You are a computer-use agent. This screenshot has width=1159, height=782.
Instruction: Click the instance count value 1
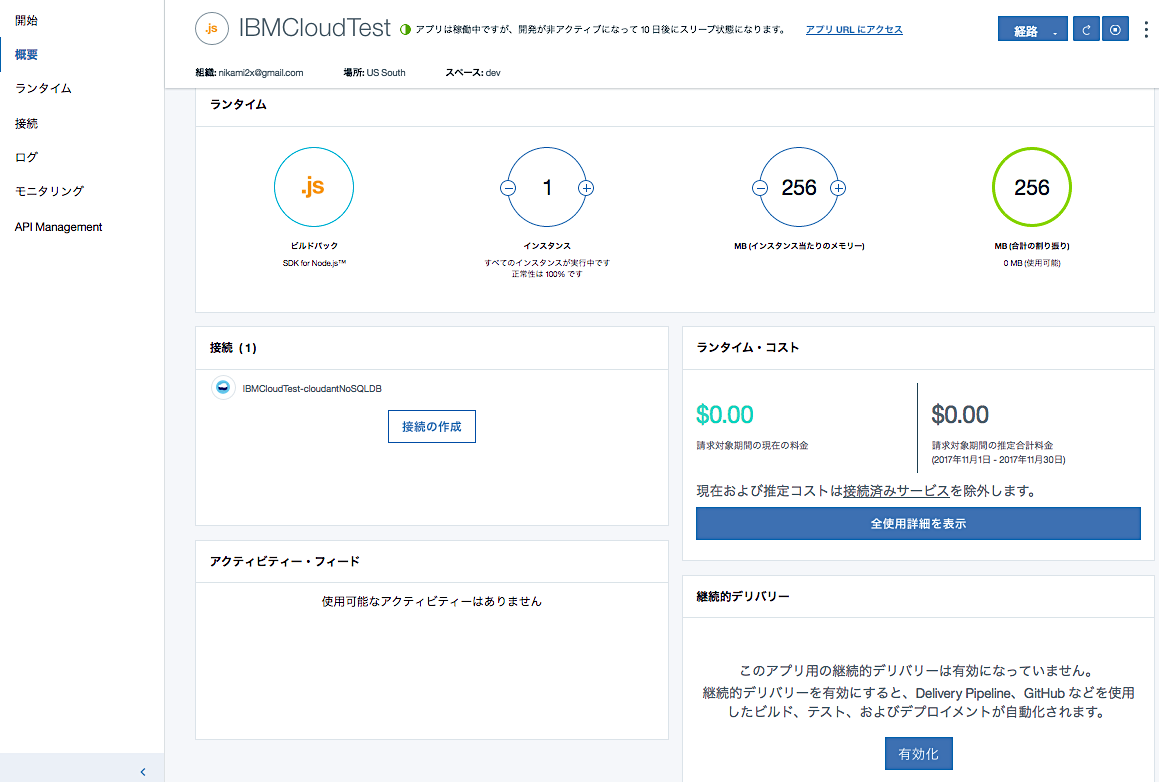tap(547, 188)
